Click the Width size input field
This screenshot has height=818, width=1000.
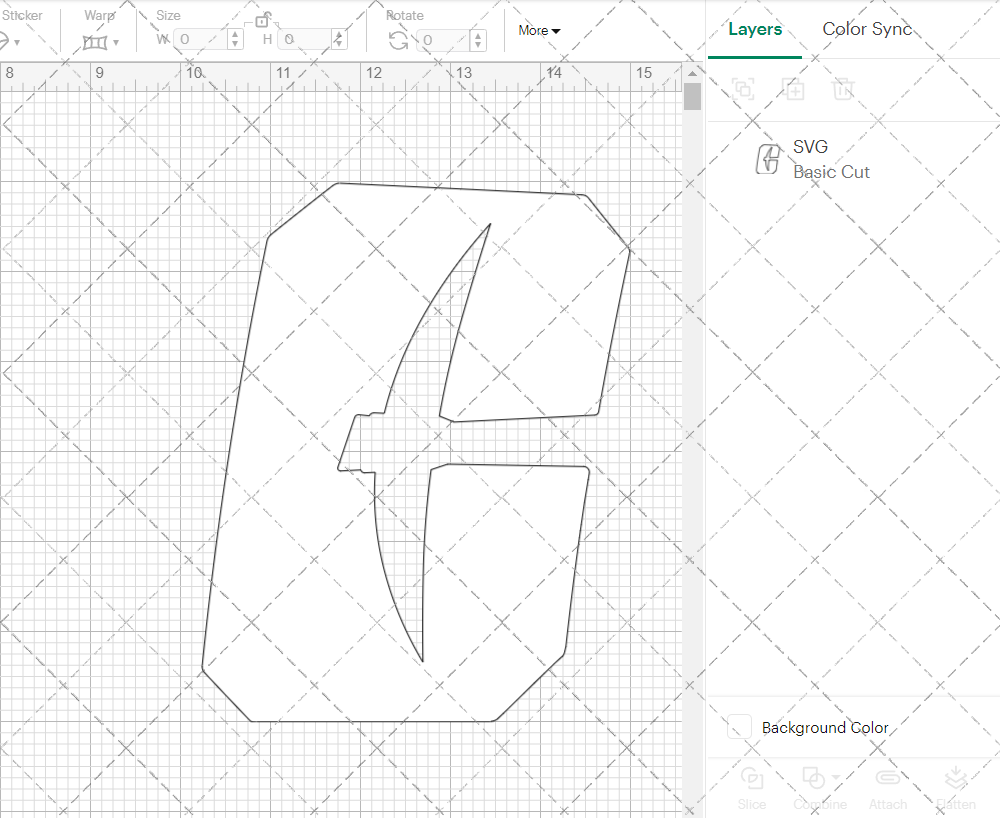point(200,40)
